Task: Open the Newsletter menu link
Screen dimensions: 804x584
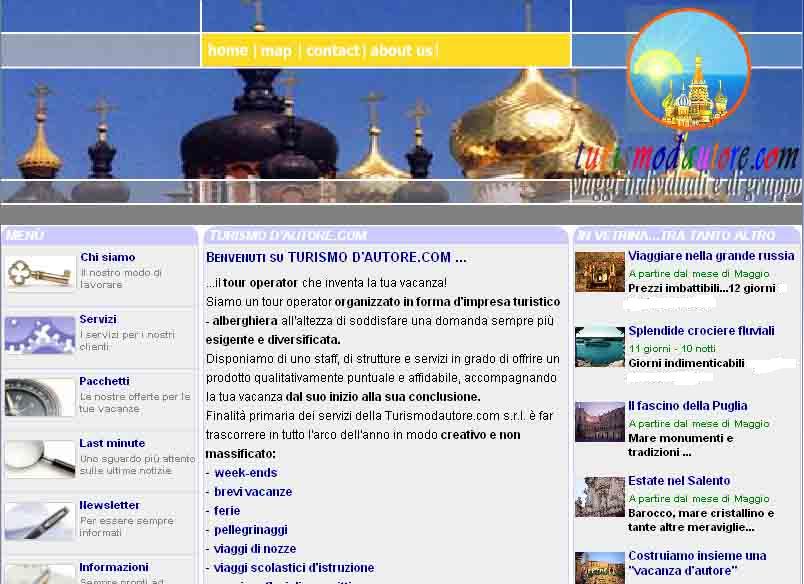Action: [109, 505]
